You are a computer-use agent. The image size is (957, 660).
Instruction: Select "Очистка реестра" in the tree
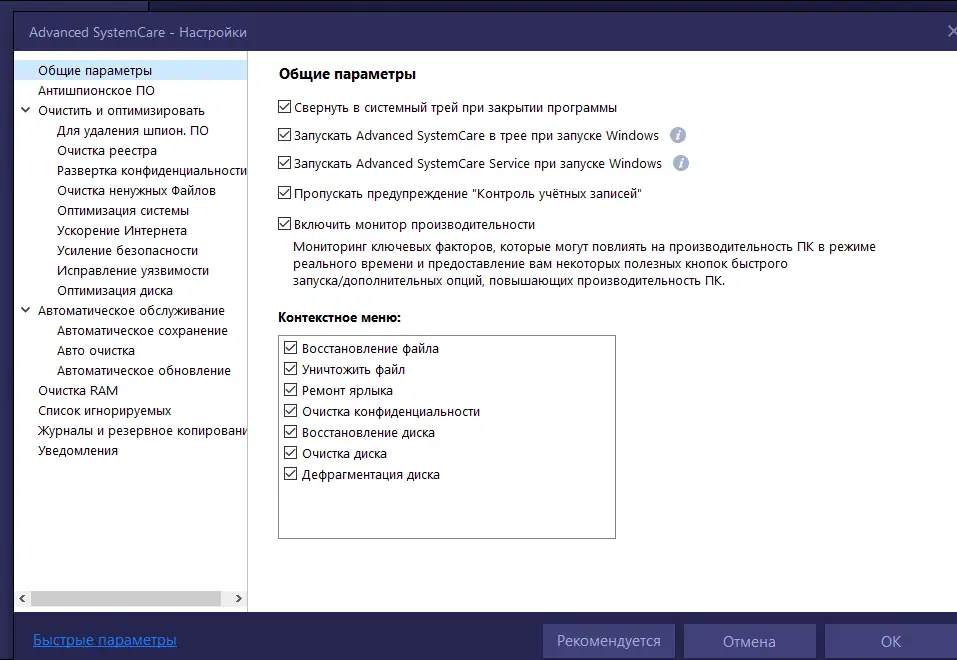107,151
